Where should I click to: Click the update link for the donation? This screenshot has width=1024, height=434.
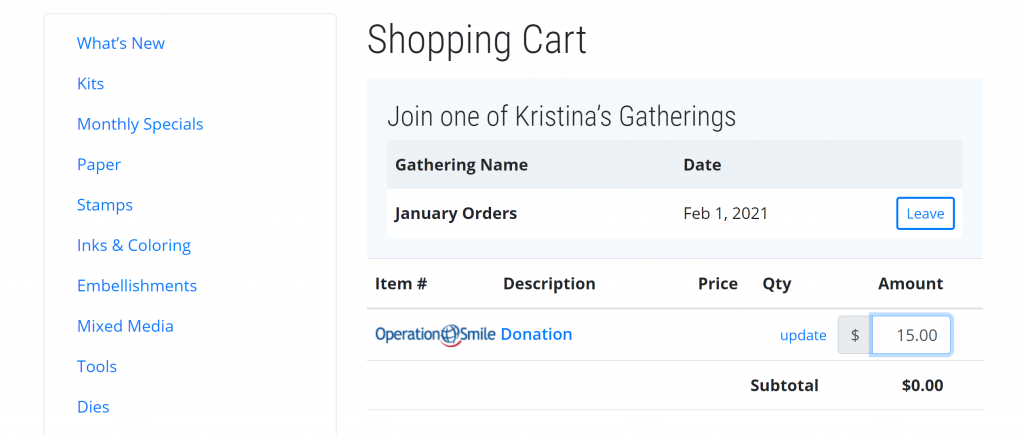click(803, 335)
